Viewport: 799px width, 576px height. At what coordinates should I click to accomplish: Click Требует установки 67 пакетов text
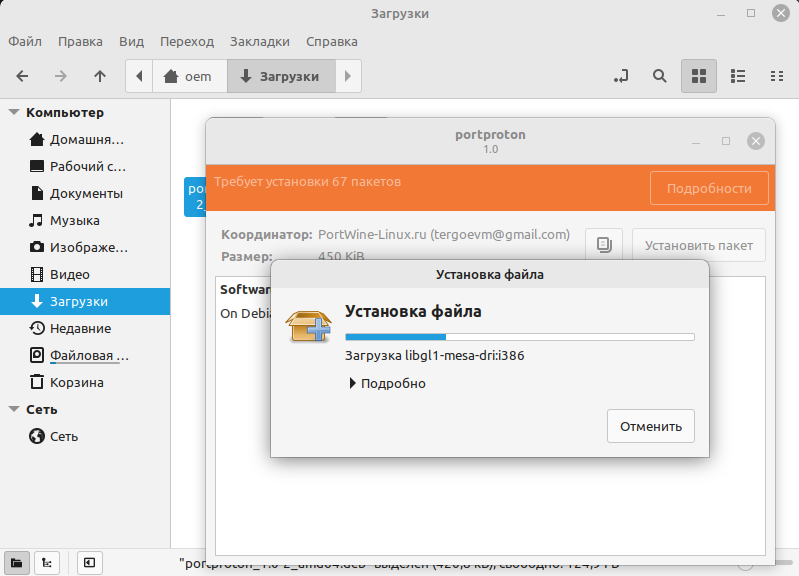tap(307, 181)
